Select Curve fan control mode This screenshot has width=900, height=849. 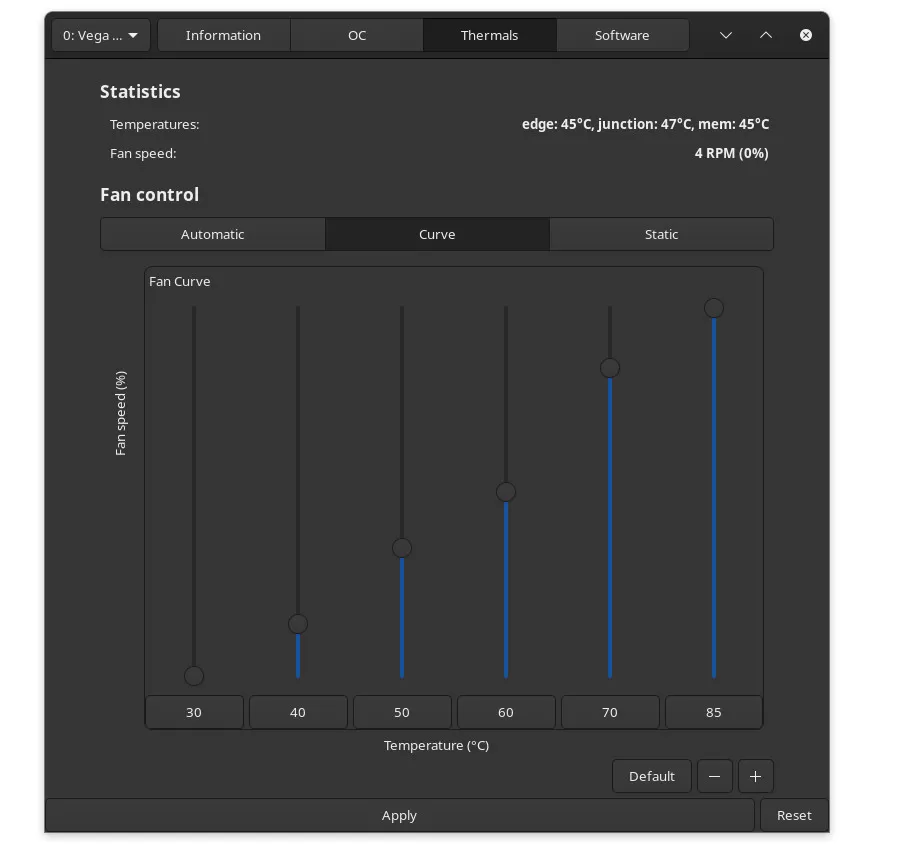[437, 234]
